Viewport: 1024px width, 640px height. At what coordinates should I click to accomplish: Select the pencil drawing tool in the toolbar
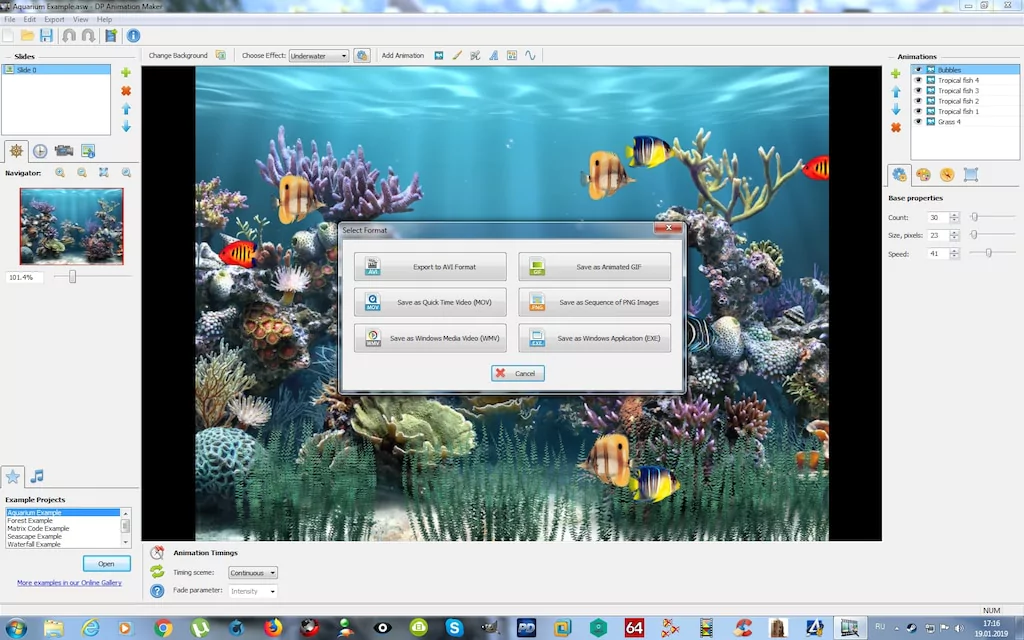point(456,55)
